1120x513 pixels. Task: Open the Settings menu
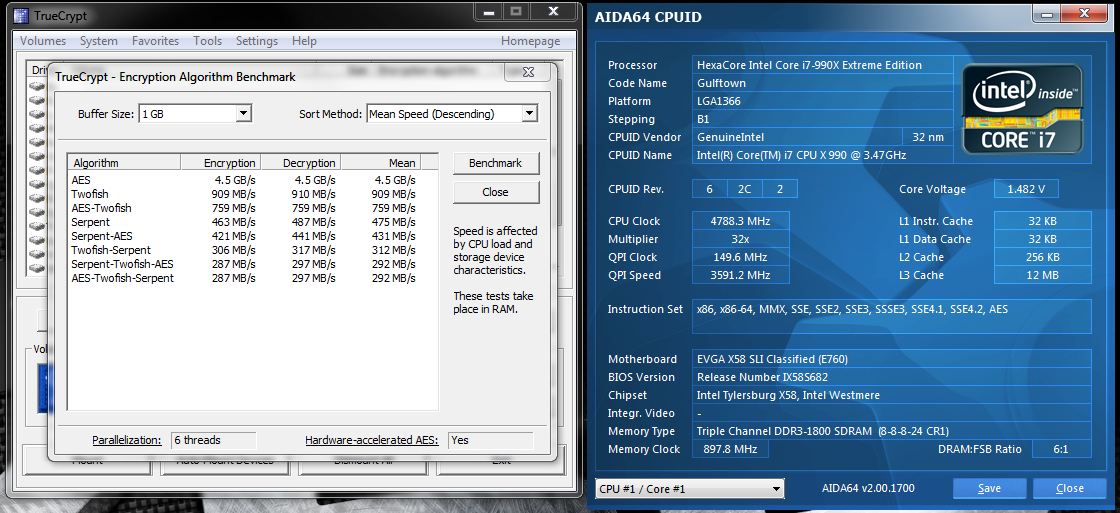tap(257, 41)
